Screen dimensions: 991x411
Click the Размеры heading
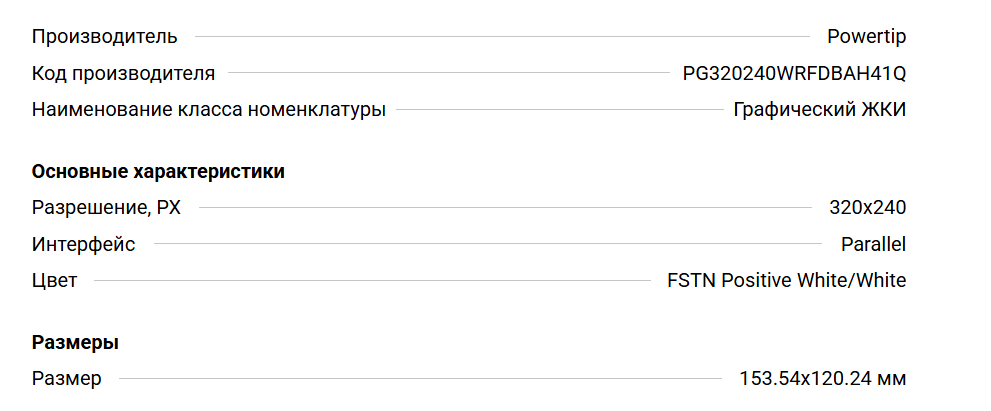coord(75,343)
